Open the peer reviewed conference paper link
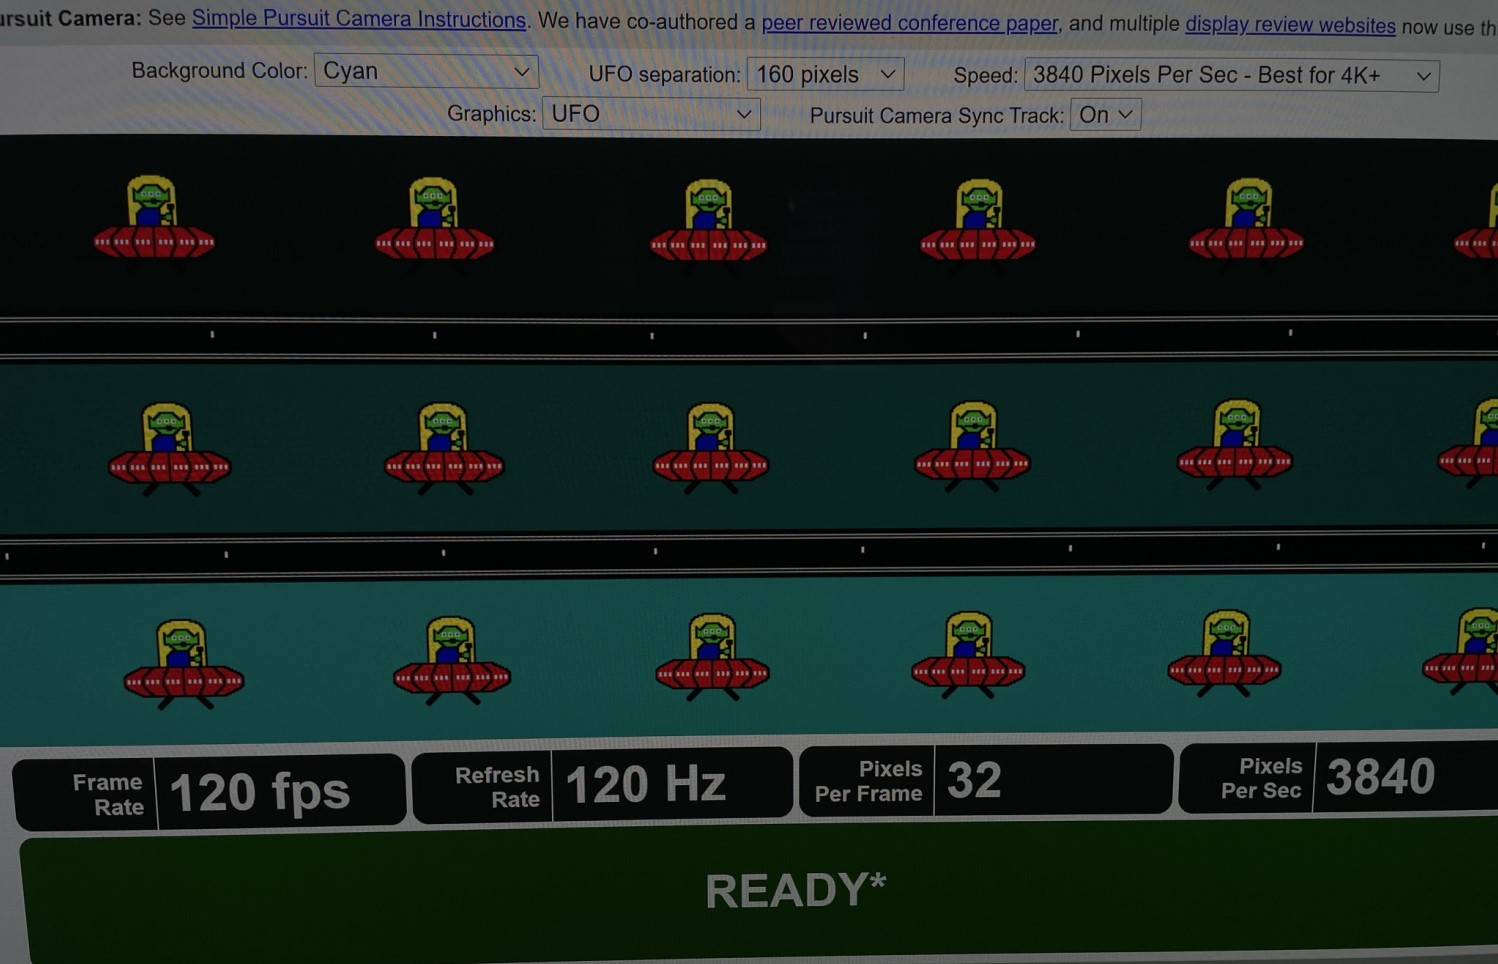This screenshot has width=1498, height=964. point(909,22)
